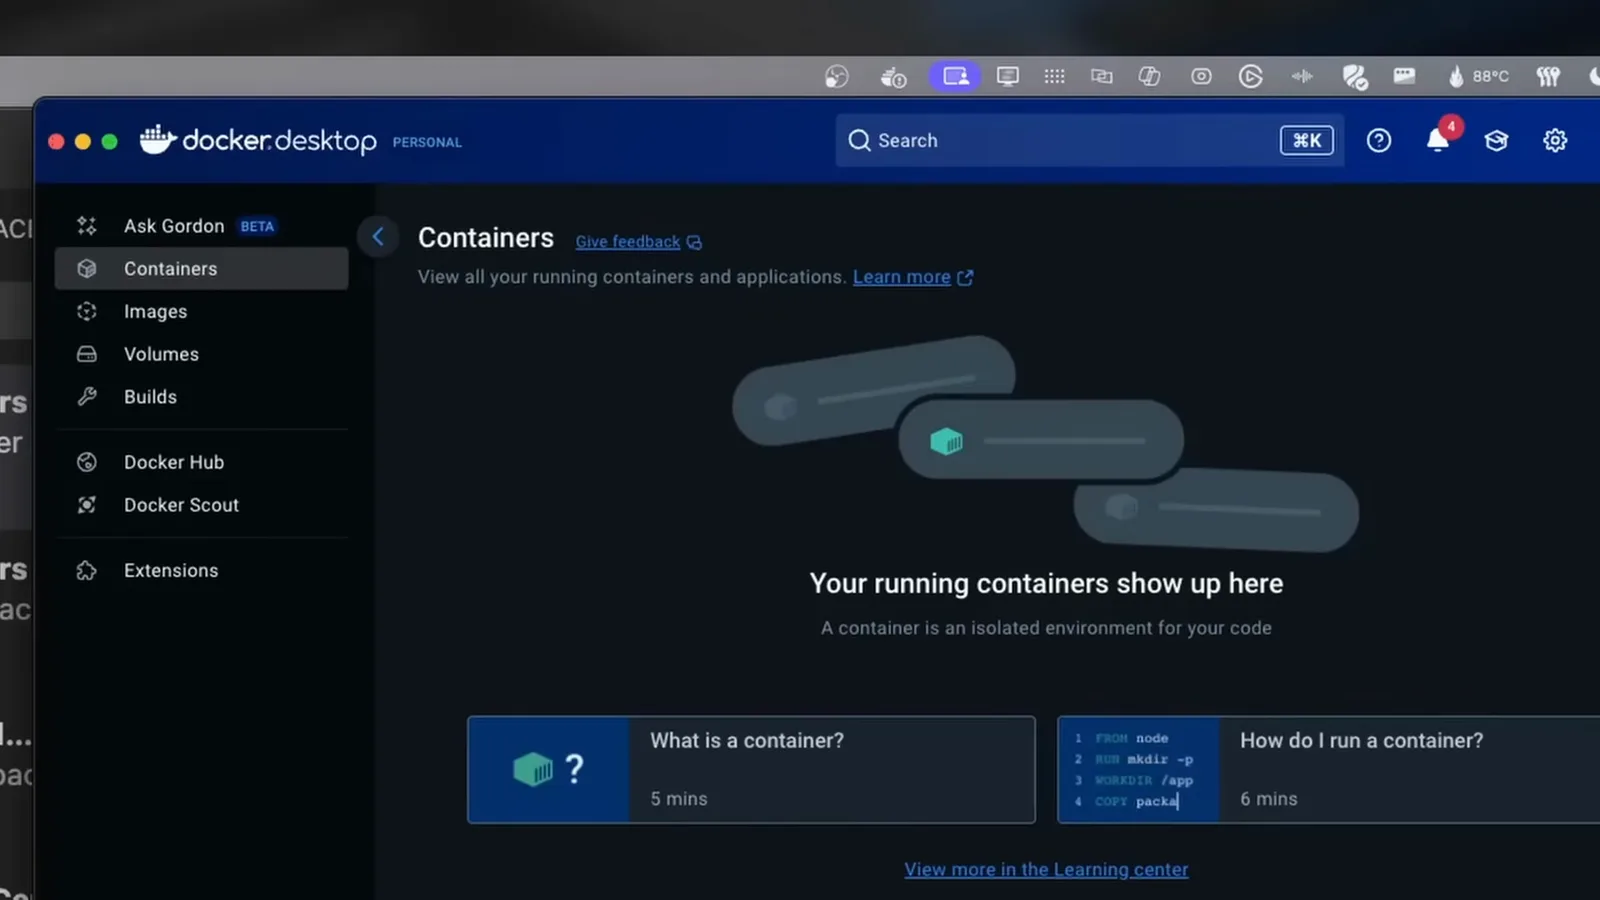Viewport: 1600px width, 900px height.
Task: Click View more in the Learning center
Action: pyautogui.click(x=1046, y=869)
